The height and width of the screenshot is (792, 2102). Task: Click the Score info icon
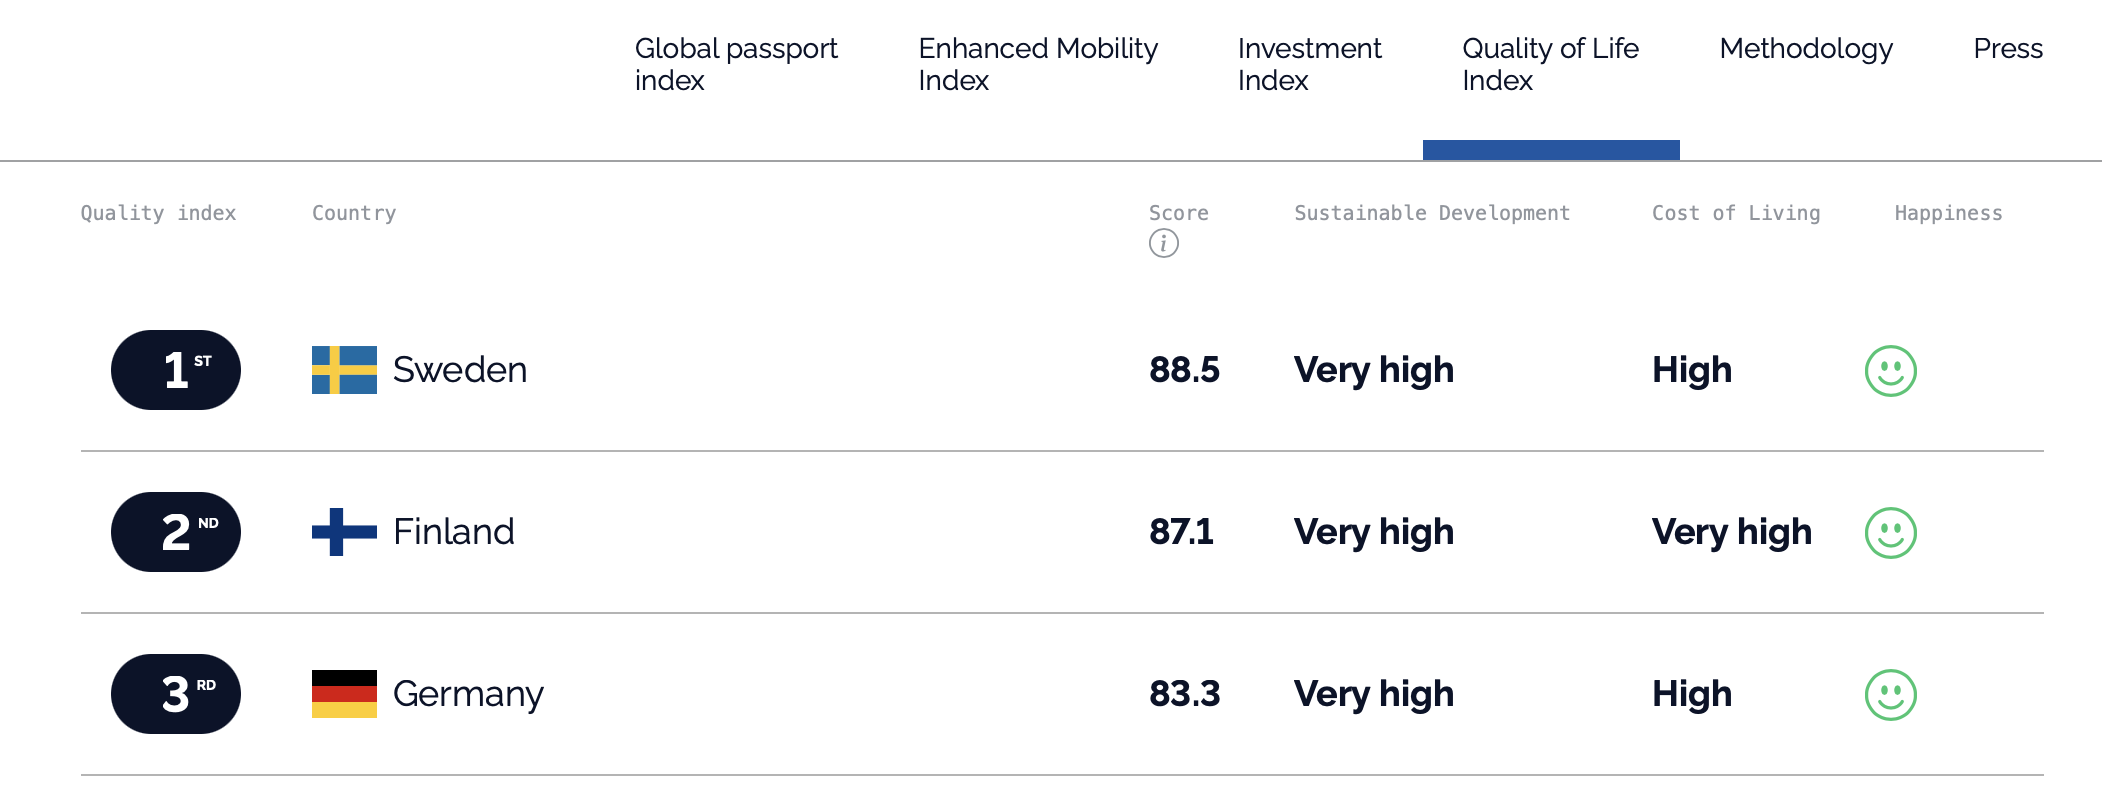1163,243
